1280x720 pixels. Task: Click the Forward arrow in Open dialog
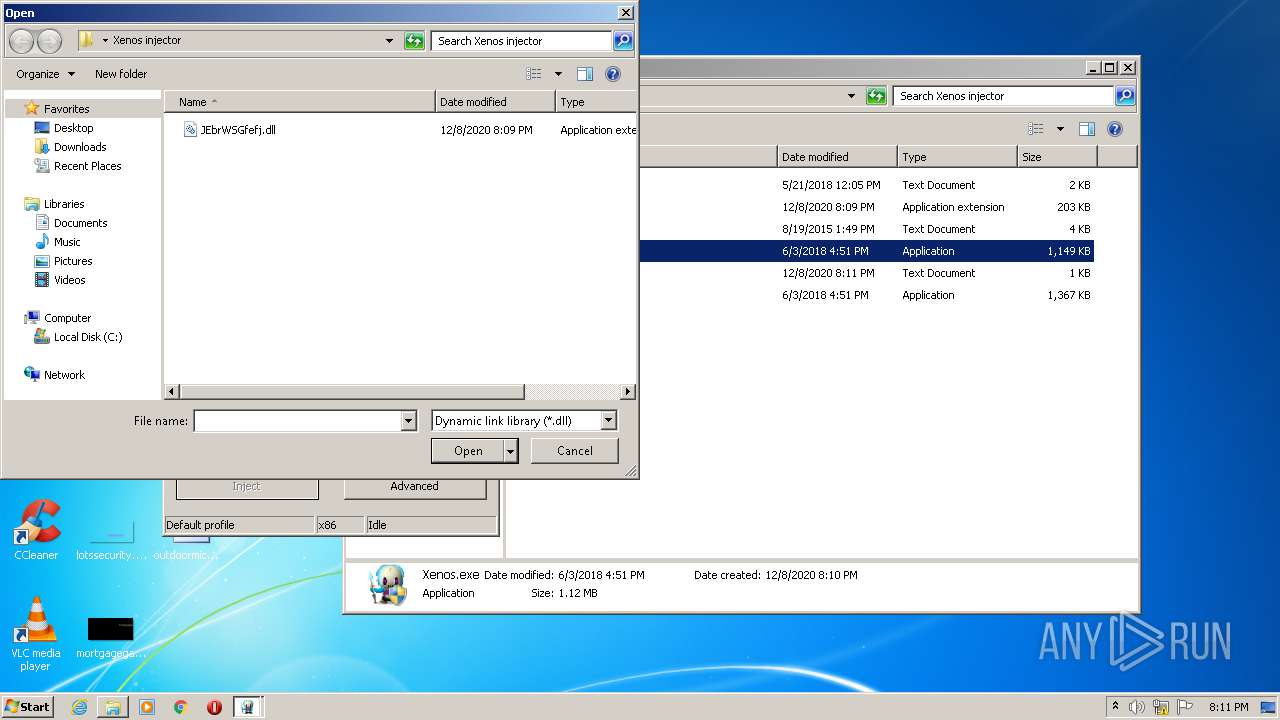[49, 41]
